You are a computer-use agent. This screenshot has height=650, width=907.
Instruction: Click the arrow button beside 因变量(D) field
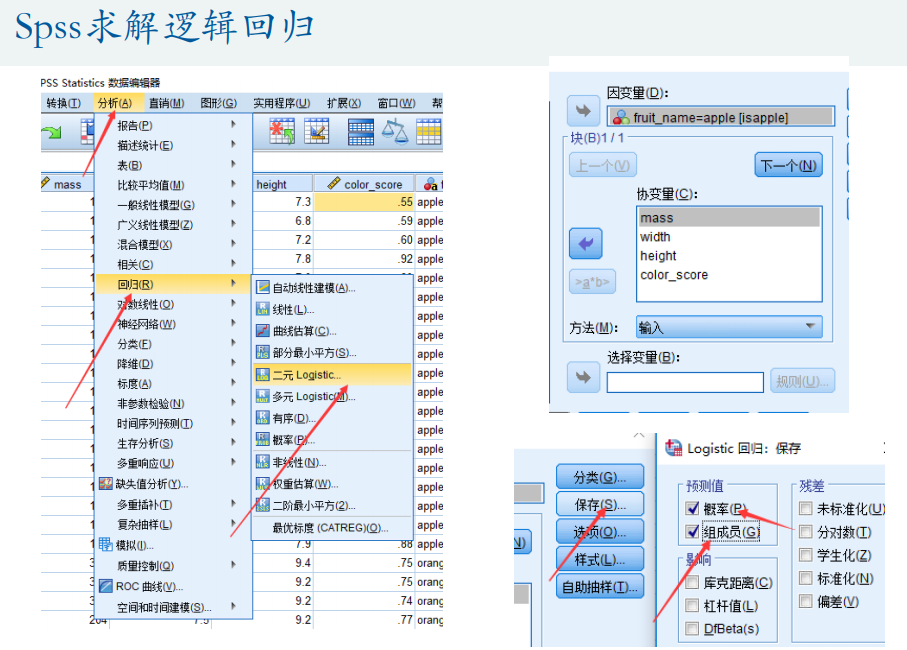[584, 110]
